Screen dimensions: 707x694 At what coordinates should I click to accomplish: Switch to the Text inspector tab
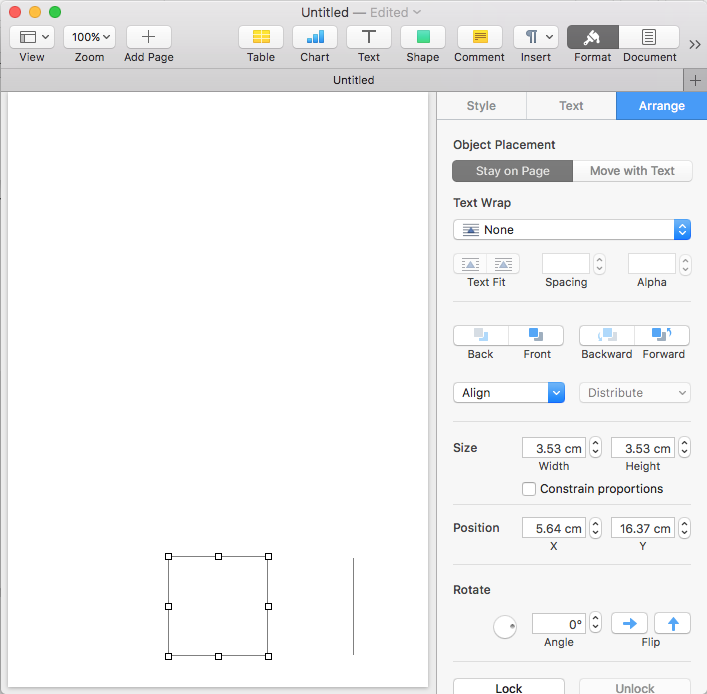[571, 106]
